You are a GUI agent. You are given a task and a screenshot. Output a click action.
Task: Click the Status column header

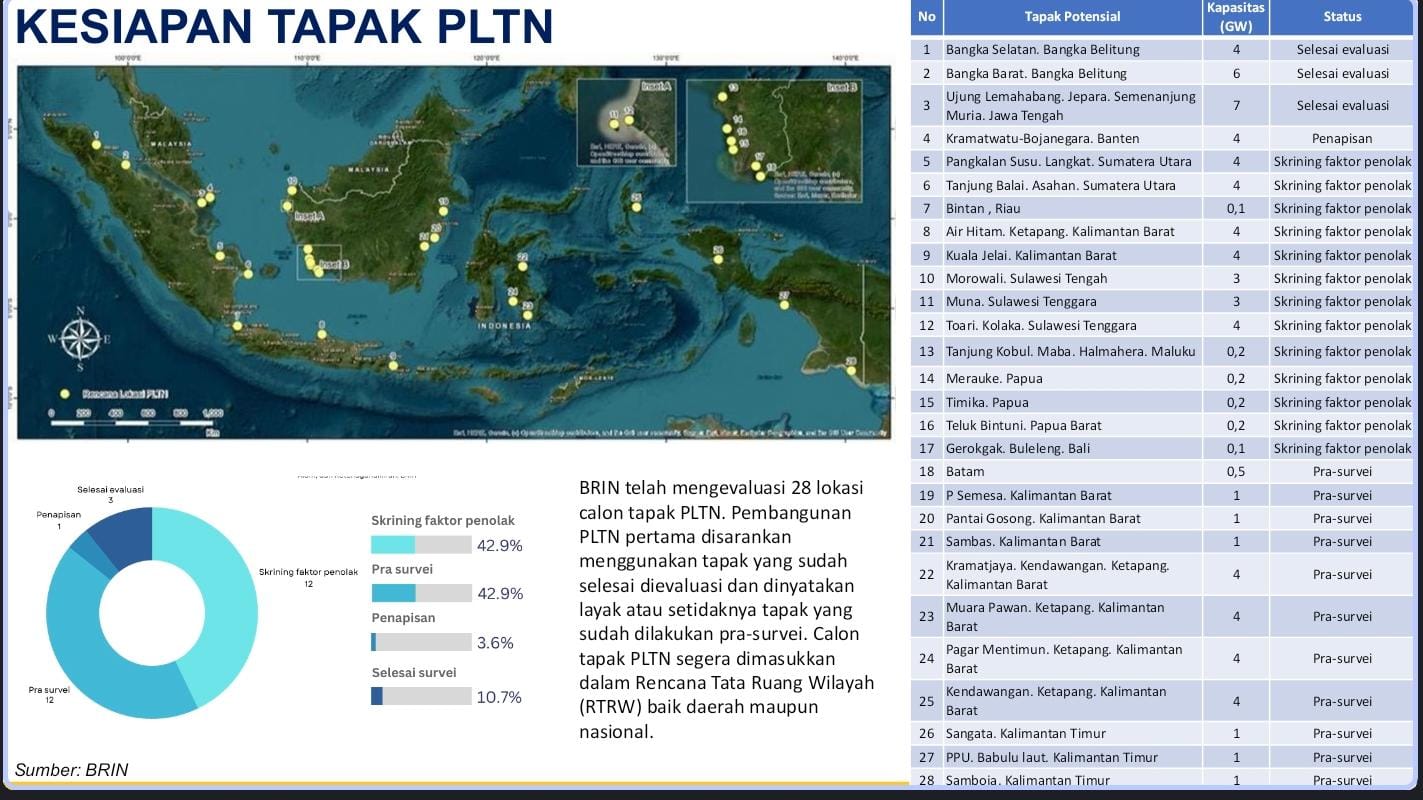[x=1342, y=16]
